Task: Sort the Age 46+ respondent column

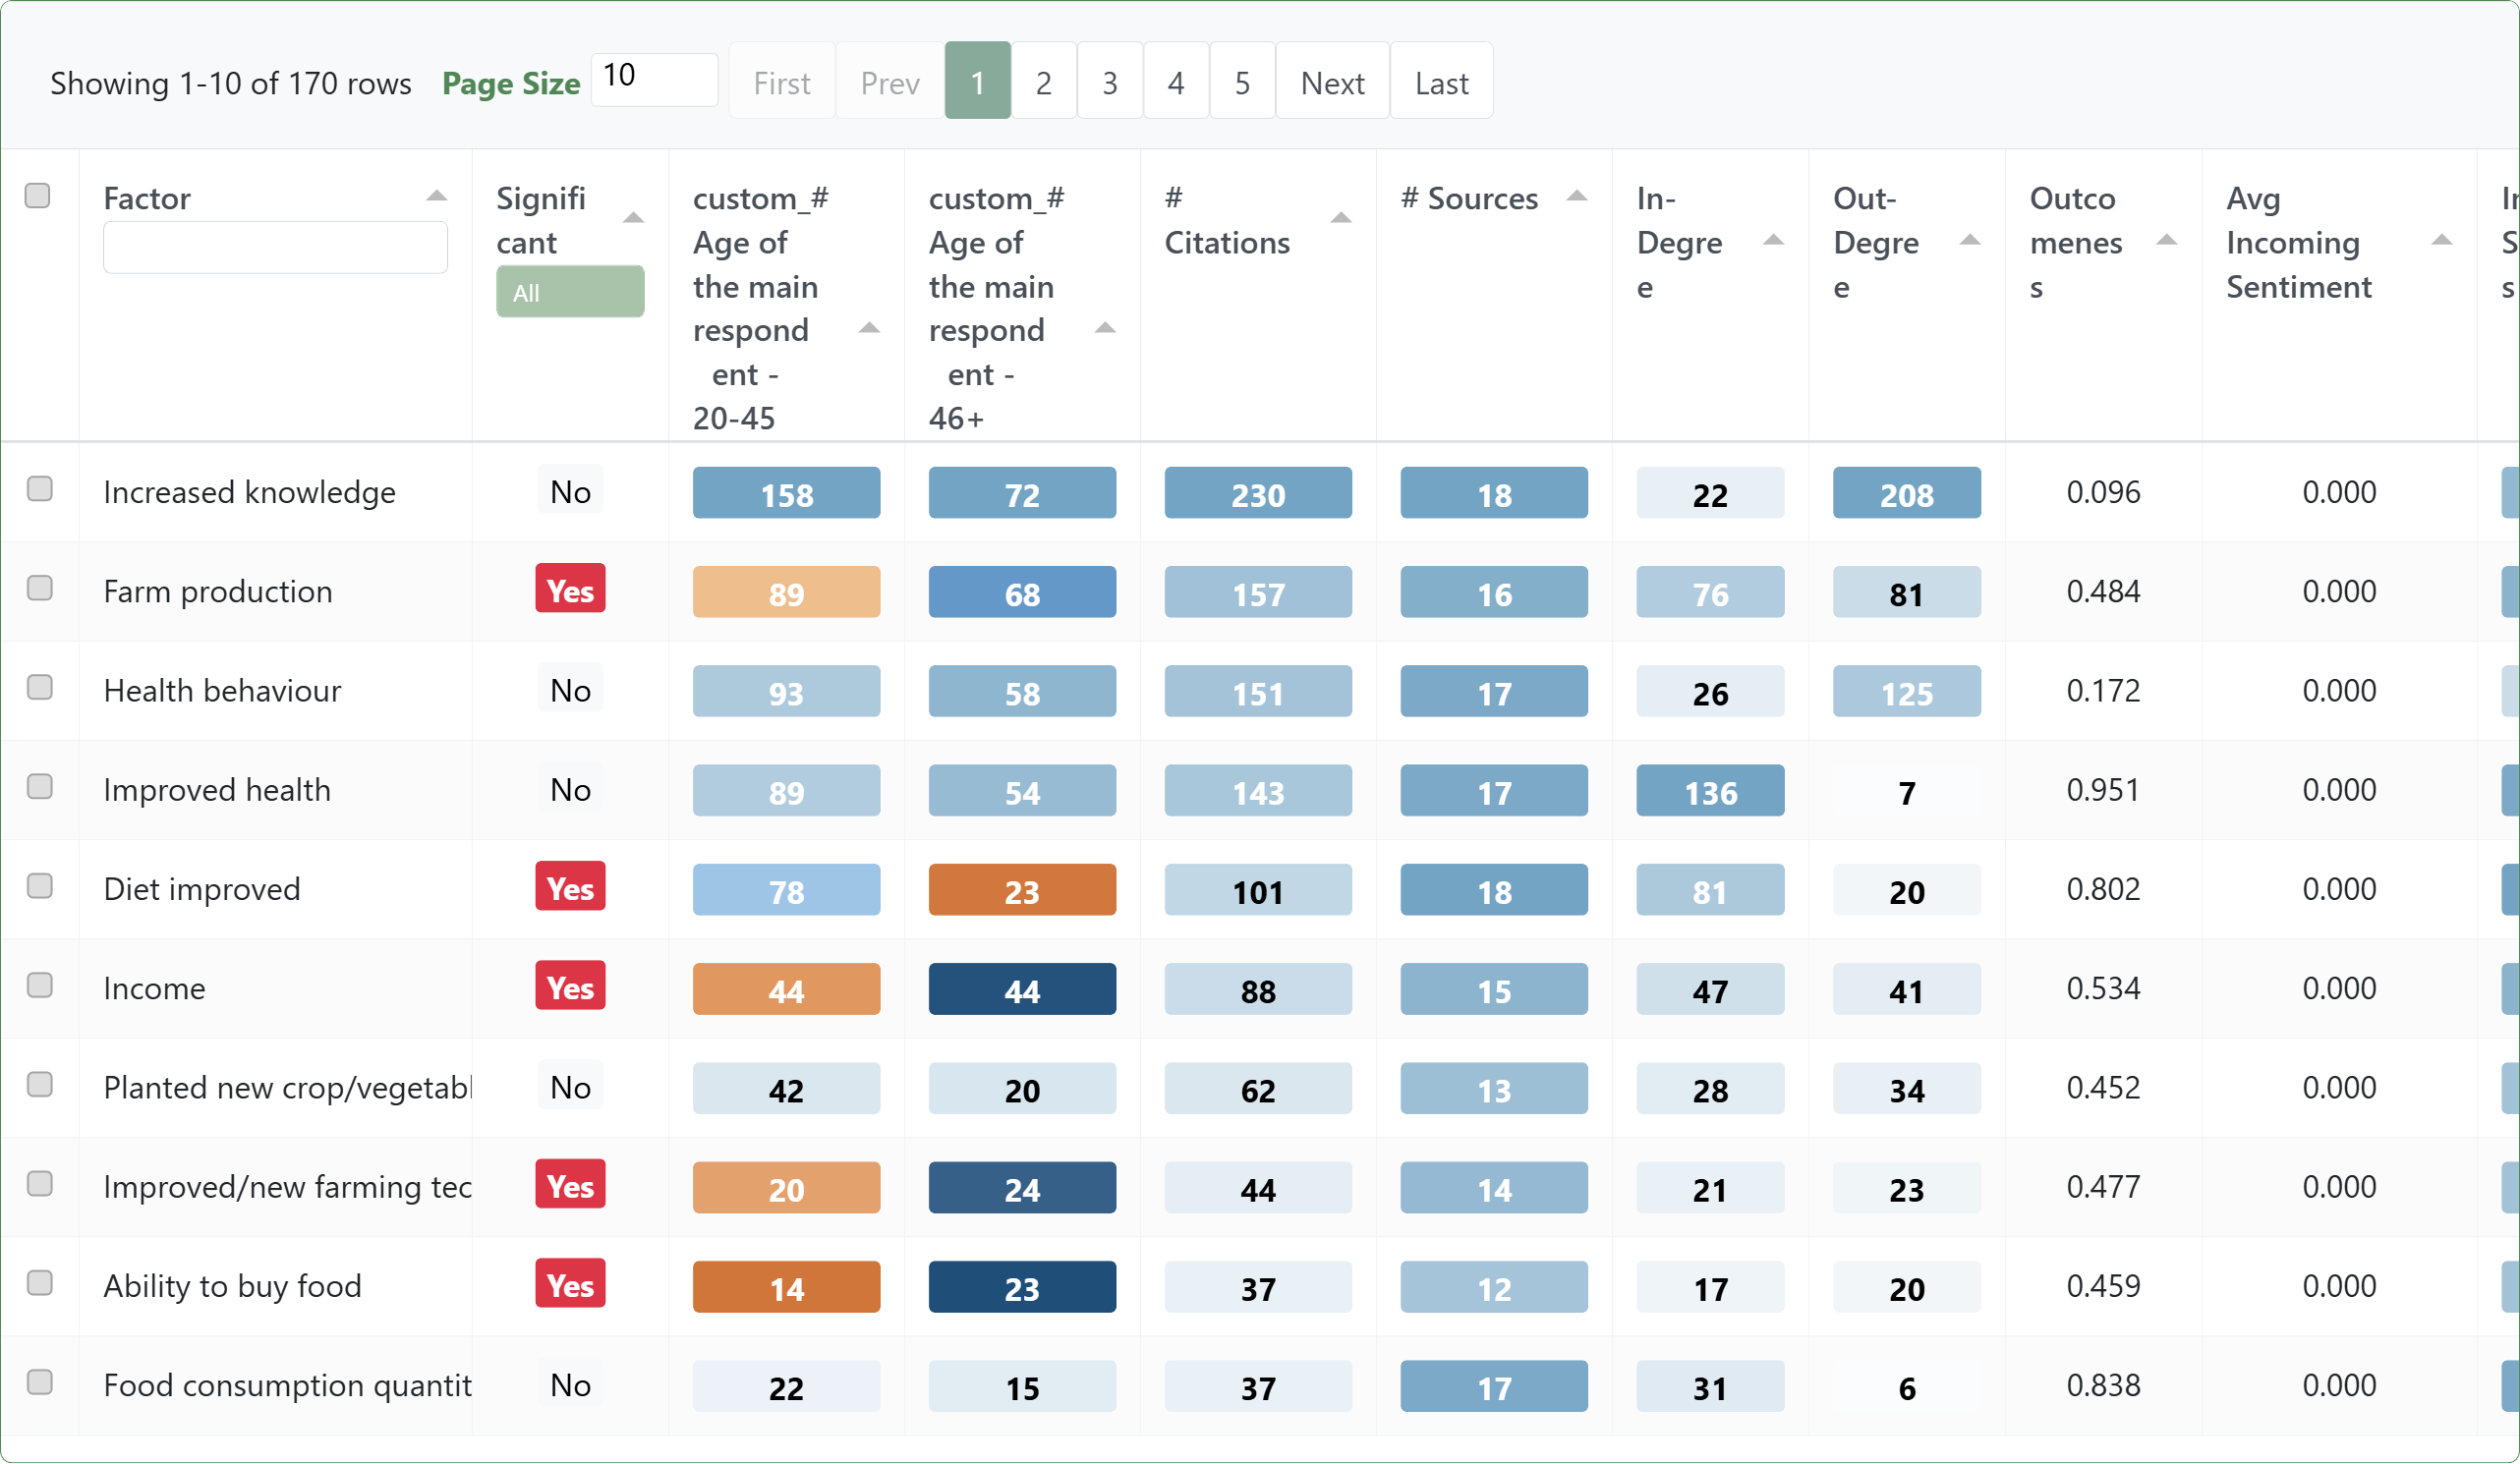Action: click(1104, 328)
